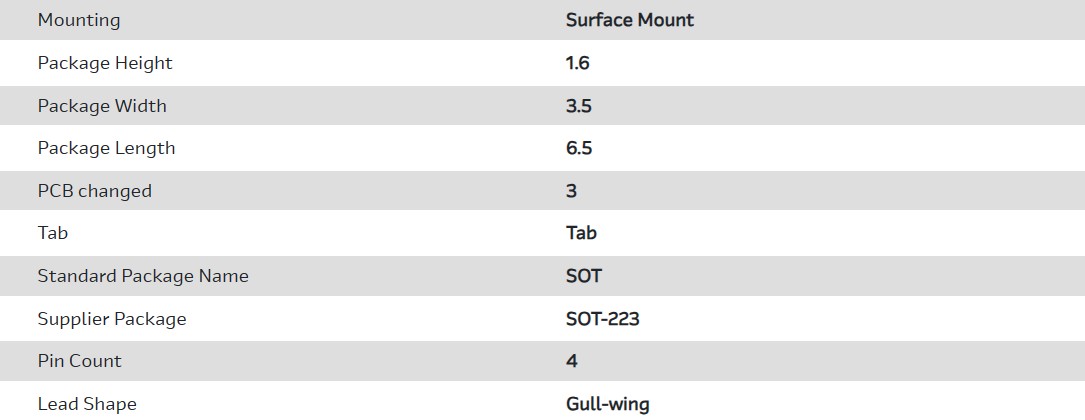Image resolution: width=1085 pixels, height=420 pixels.
Task: Click the Supplier Package label
Action: click(x=112, y=319)
